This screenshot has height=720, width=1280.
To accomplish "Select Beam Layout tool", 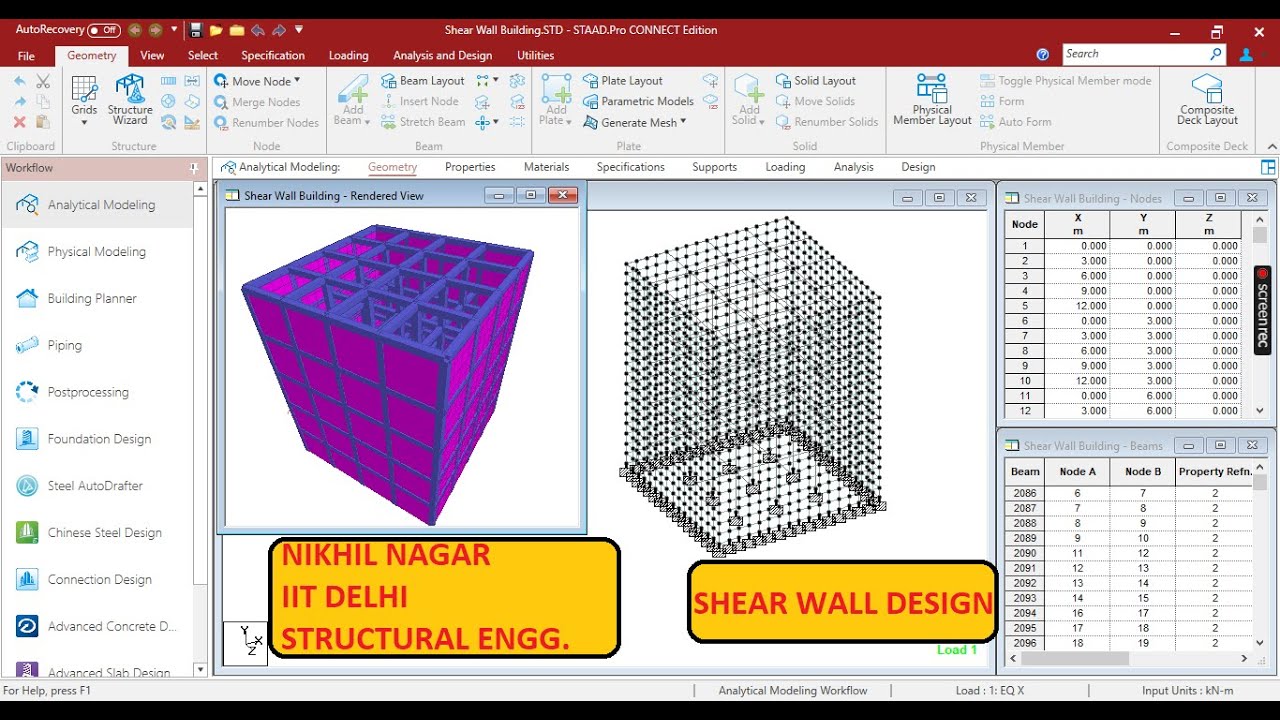I will click(x=423, y=81).
